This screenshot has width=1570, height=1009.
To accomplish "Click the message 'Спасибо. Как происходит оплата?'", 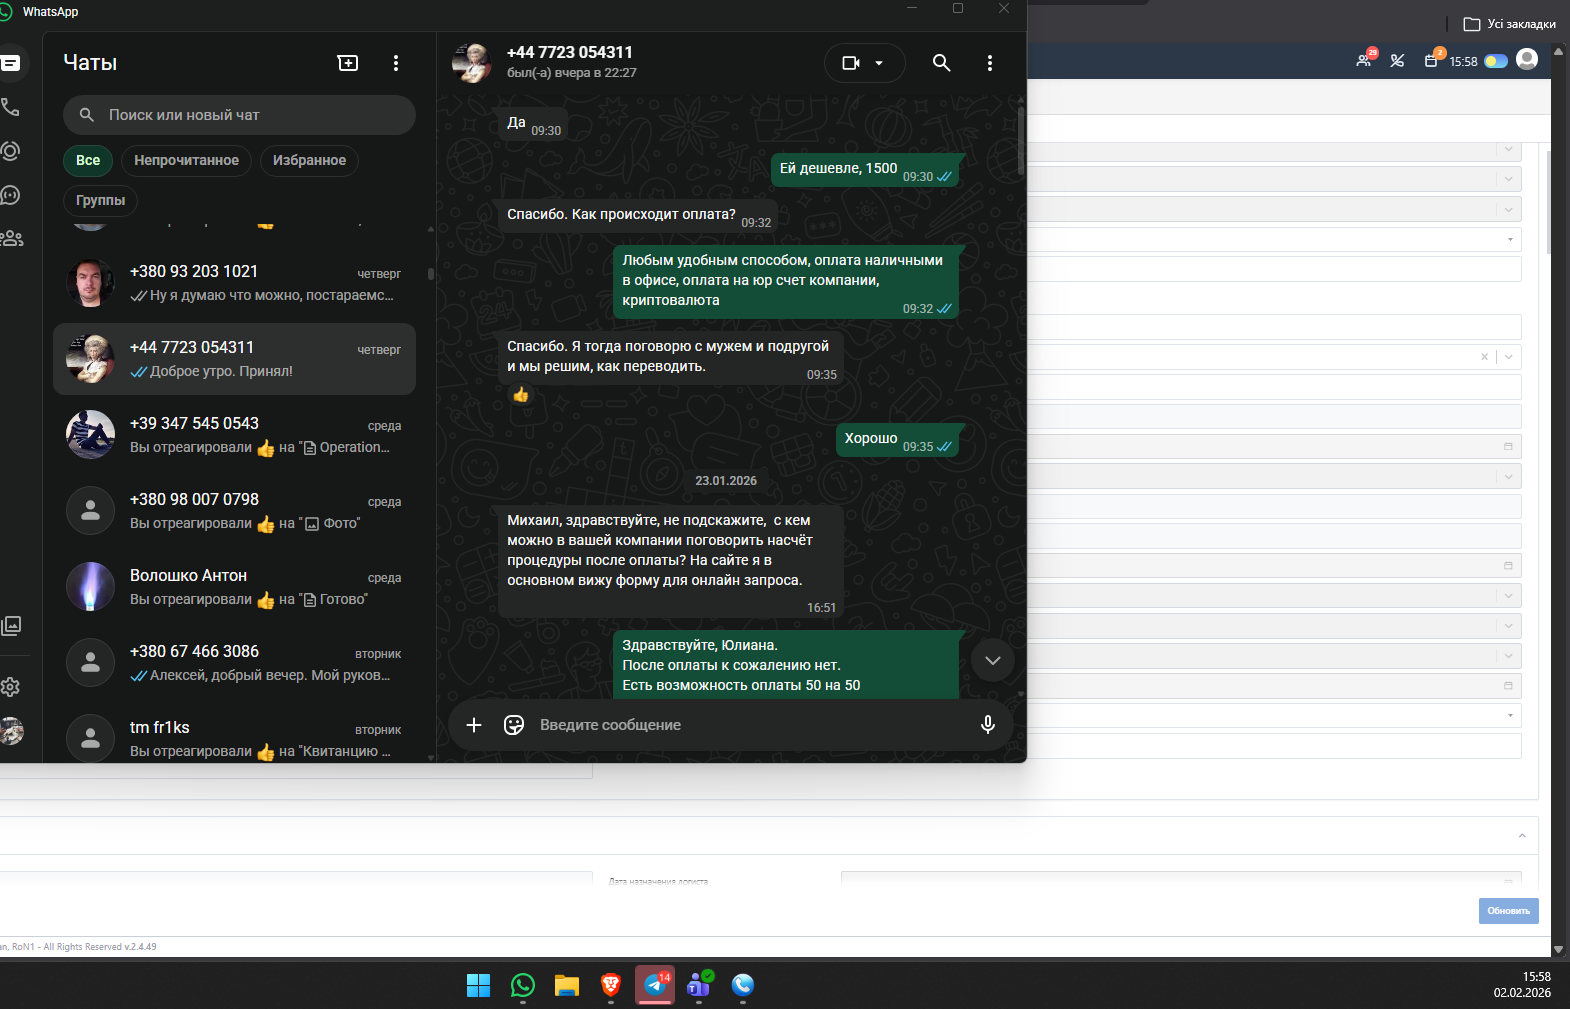I will click(638, 216).
